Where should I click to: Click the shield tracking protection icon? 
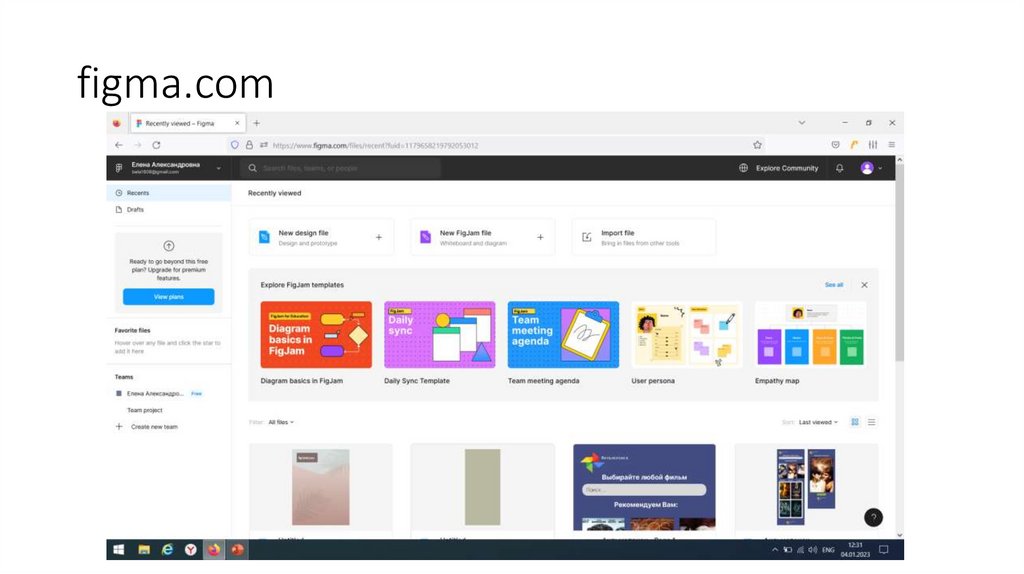[x=234, y=145]
